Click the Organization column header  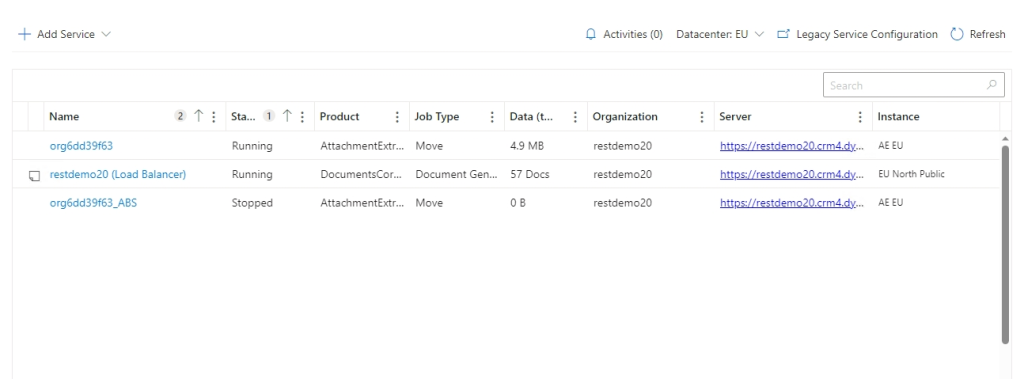pos(625,116)
